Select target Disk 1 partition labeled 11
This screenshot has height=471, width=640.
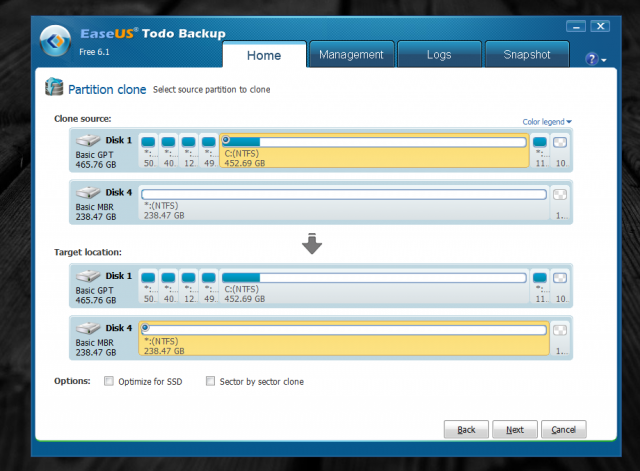pyautogui.click(x=540, y=286)
